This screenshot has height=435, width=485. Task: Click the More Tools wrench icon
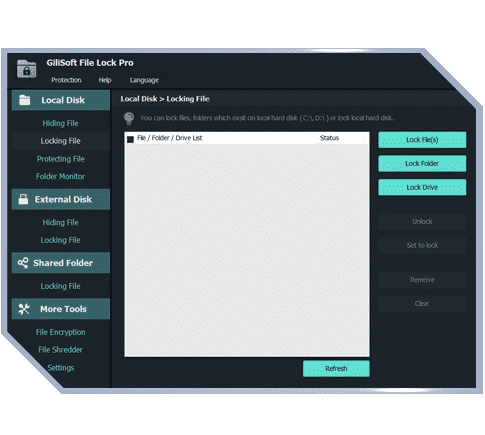[24, 309]
